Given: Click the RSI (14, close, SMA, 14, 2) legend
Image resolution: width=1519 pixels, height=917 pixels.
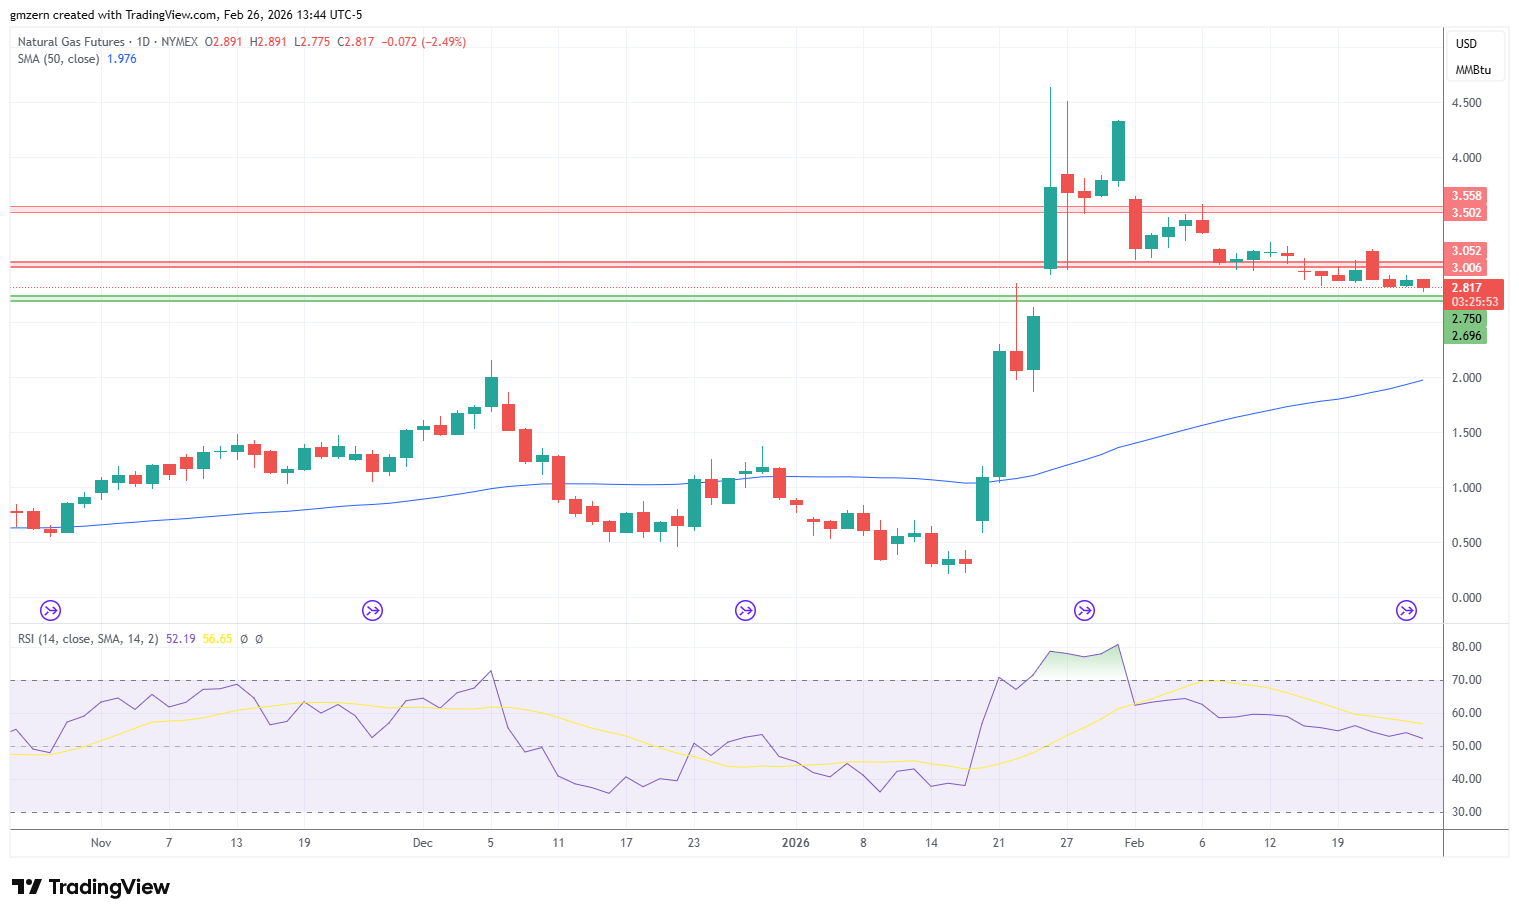Looking at the screenshot, I should 88,639.
